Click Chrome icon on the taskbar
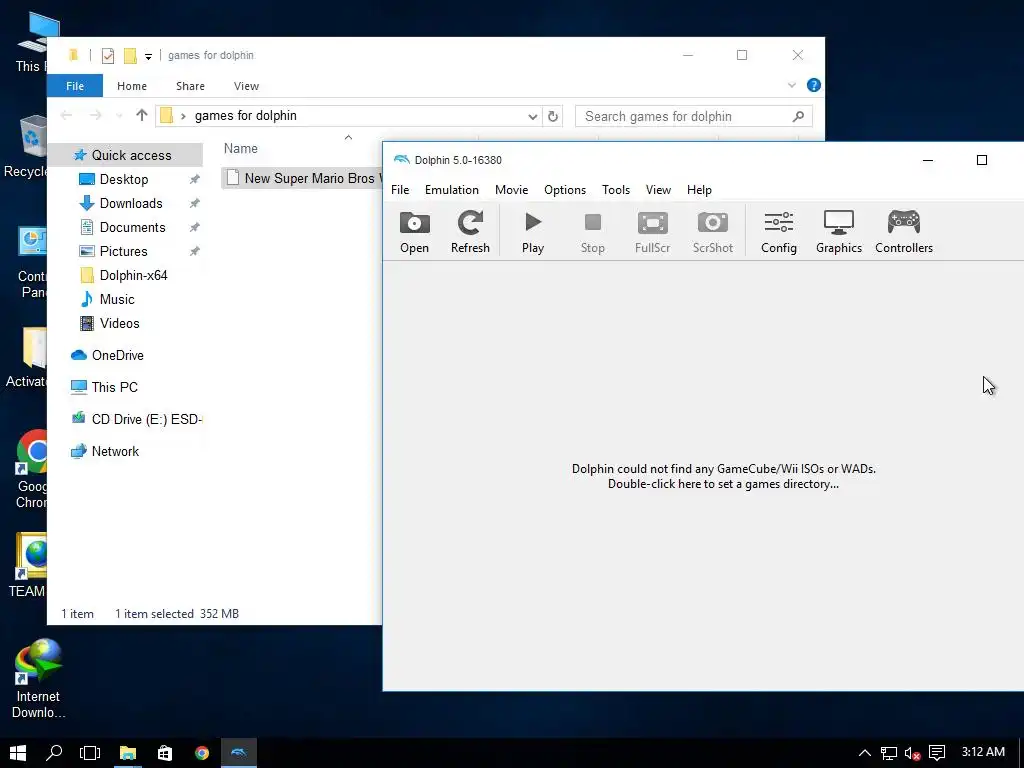Viewport: 1024px width, 768px height. tap(202, 753)
